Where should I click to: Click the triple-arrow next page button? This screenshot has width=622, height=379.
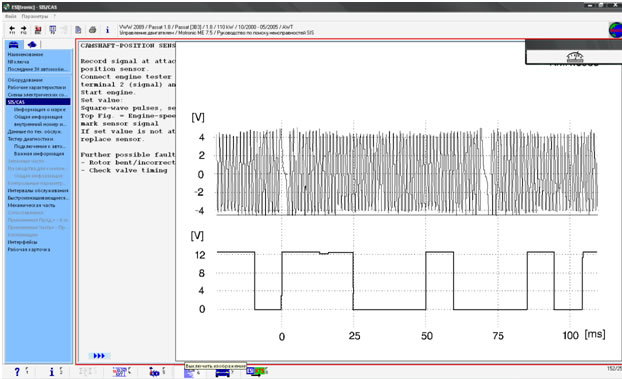[99, 356]
